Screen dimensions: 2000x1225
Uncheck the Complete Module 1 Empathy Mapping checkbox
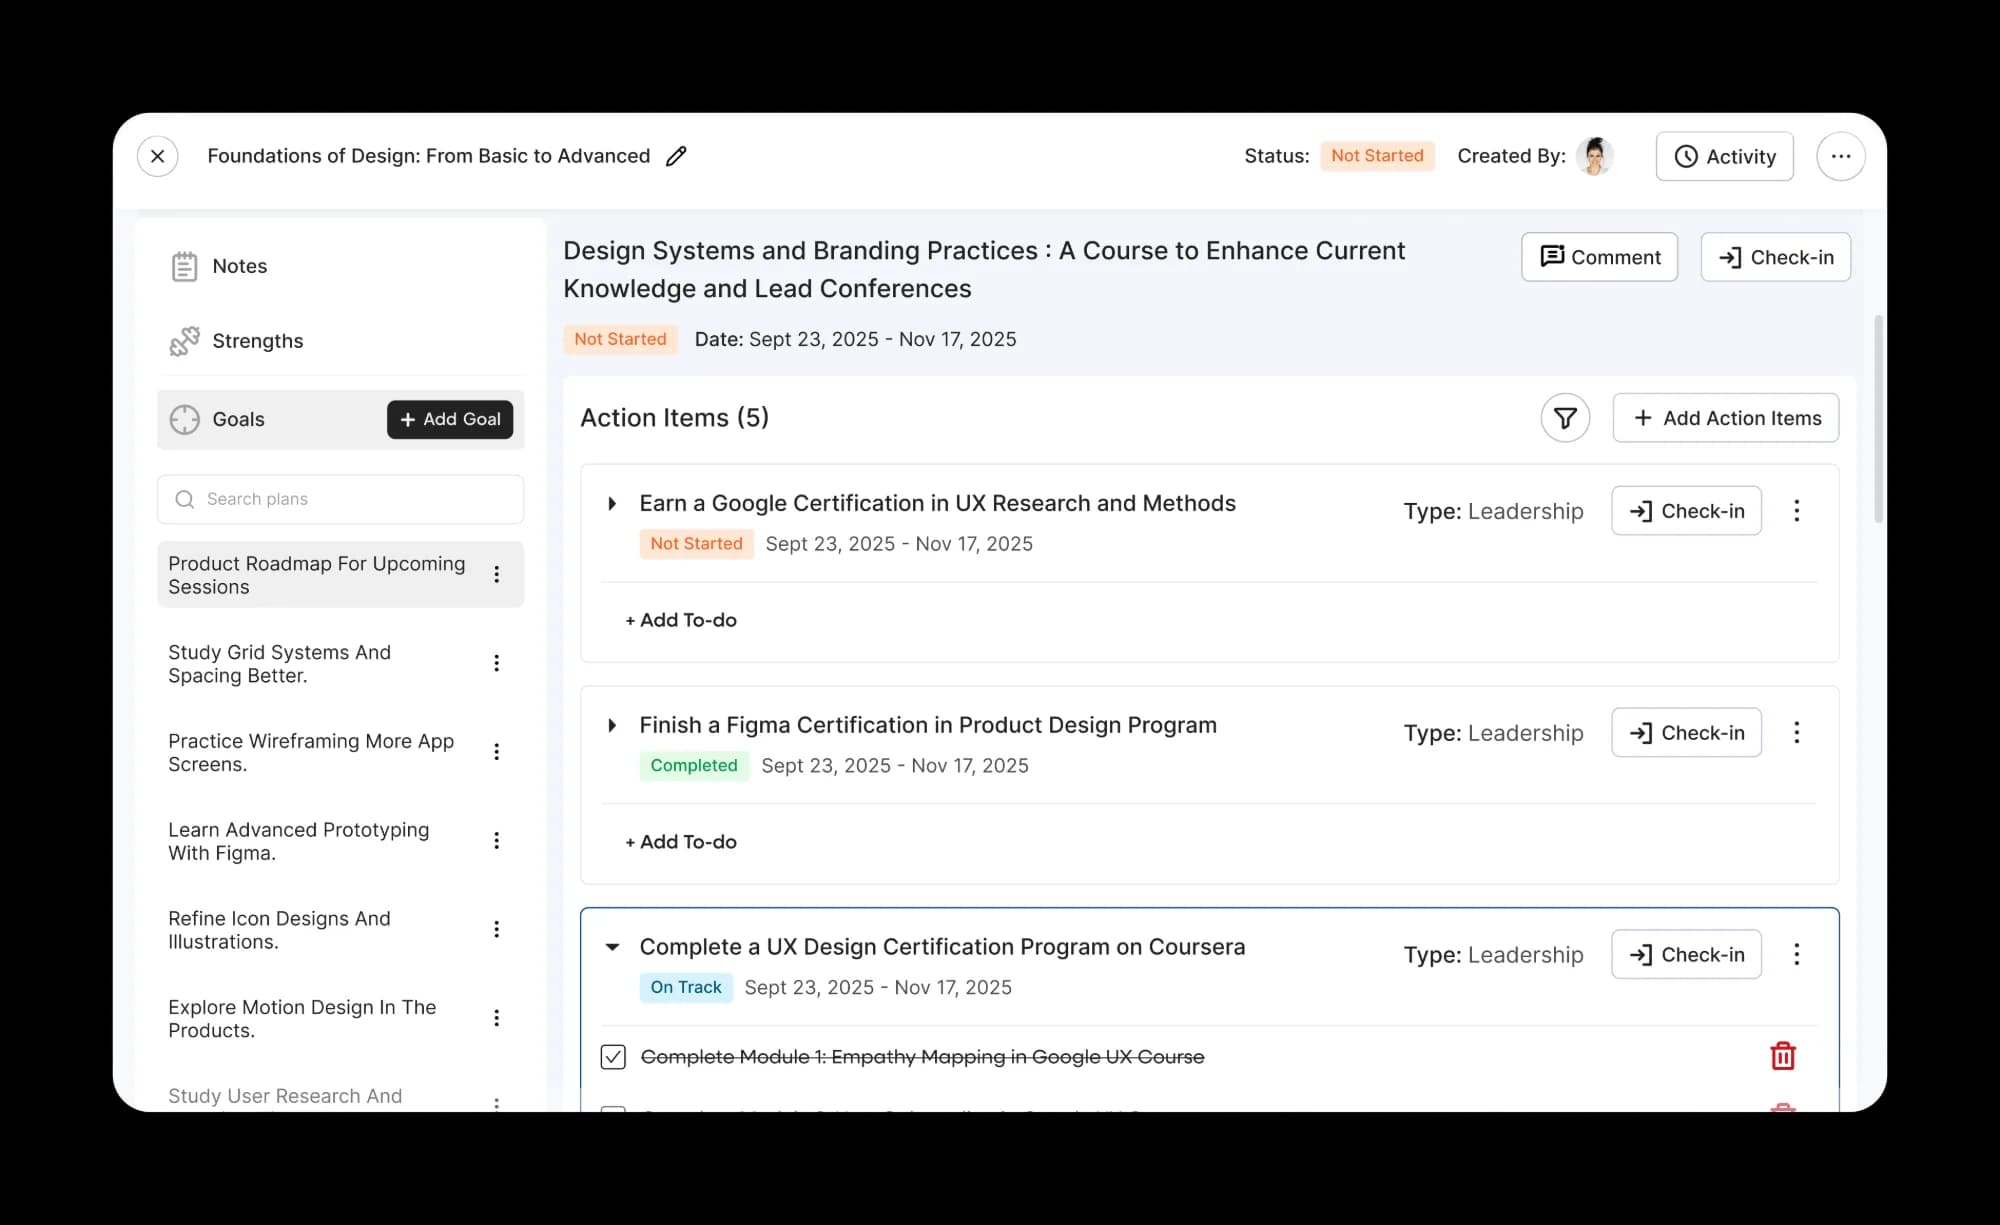613,1057
